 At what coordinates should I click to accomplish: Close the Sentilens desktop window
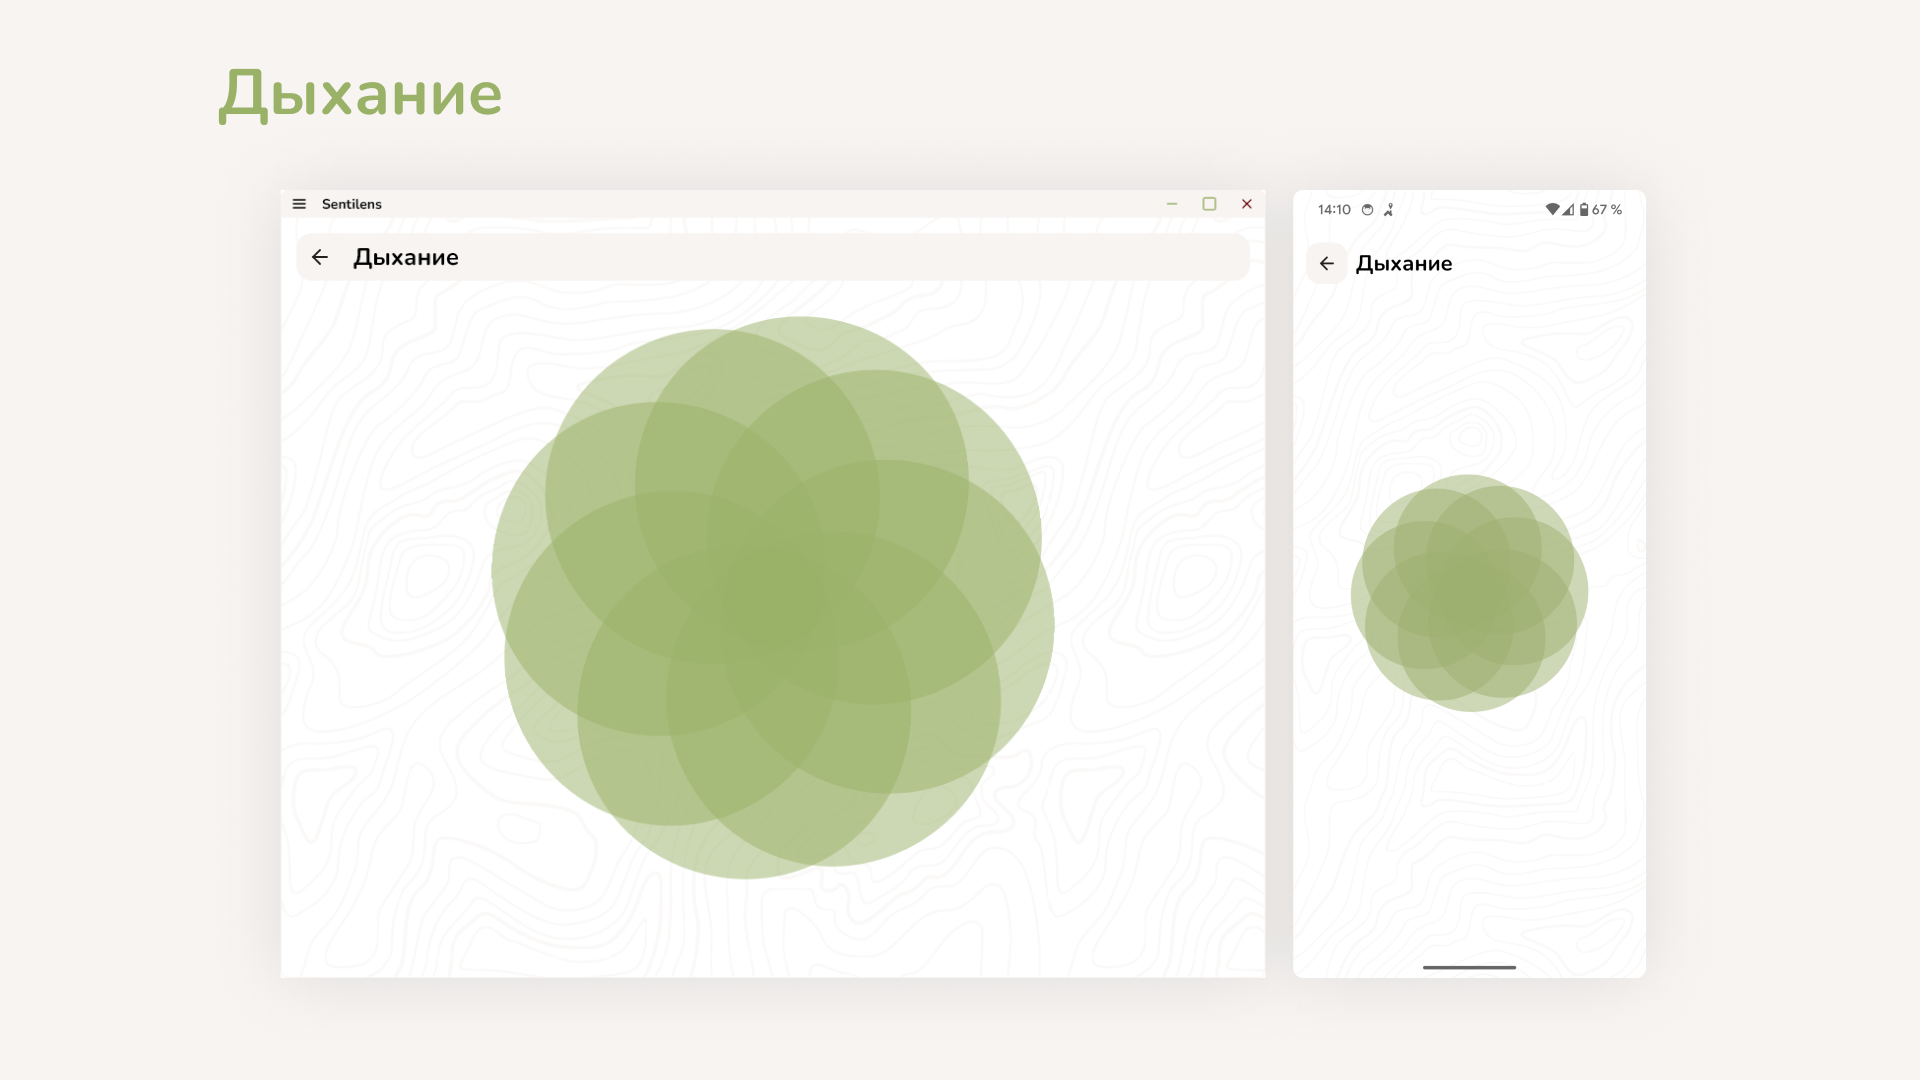coord(1247,204)
